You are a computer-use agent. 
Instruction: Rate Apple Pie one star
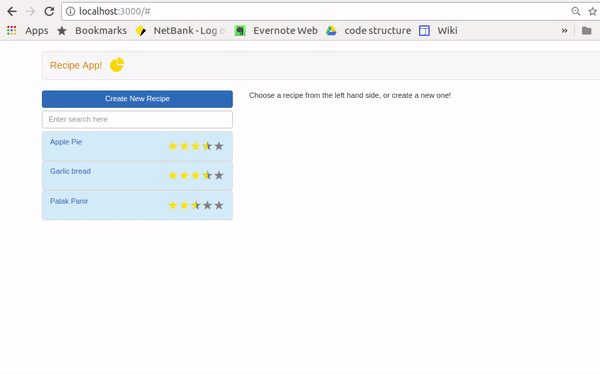(x=173, y=146)
